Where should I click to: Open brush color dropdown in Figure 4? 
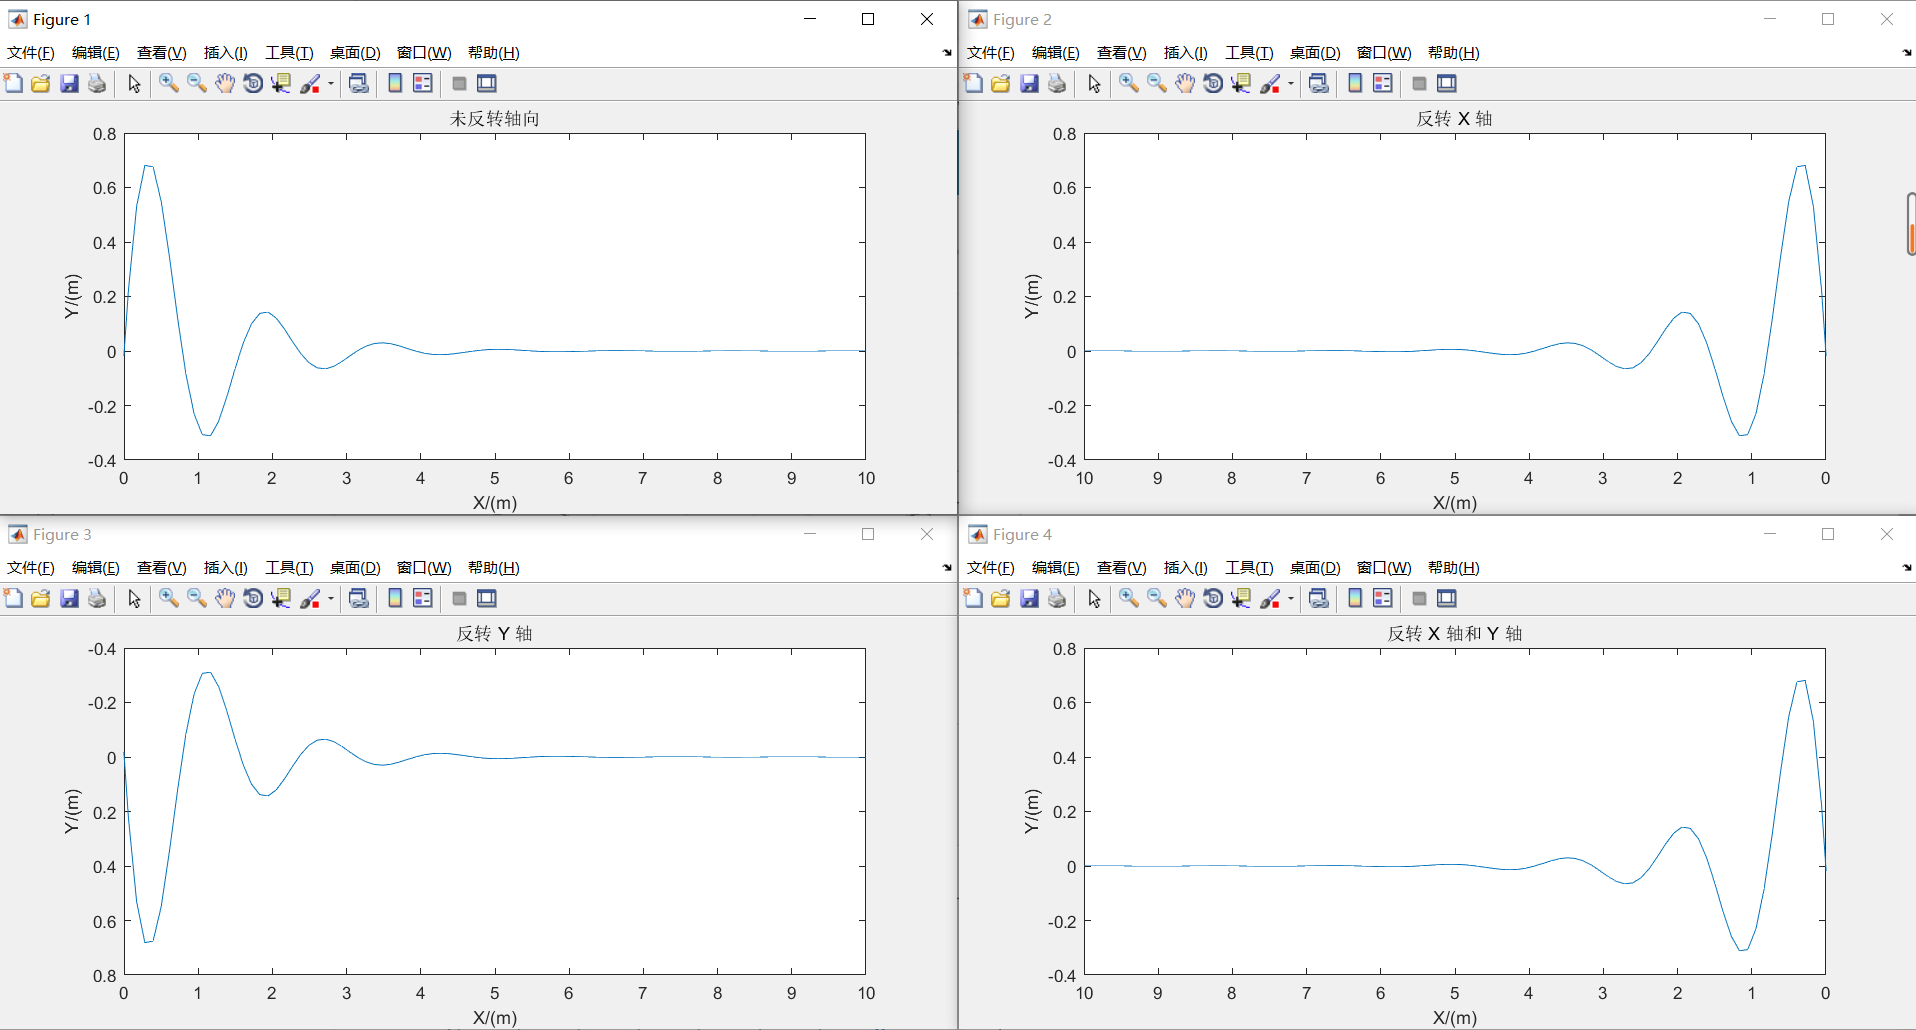(x=1291, y=599)
